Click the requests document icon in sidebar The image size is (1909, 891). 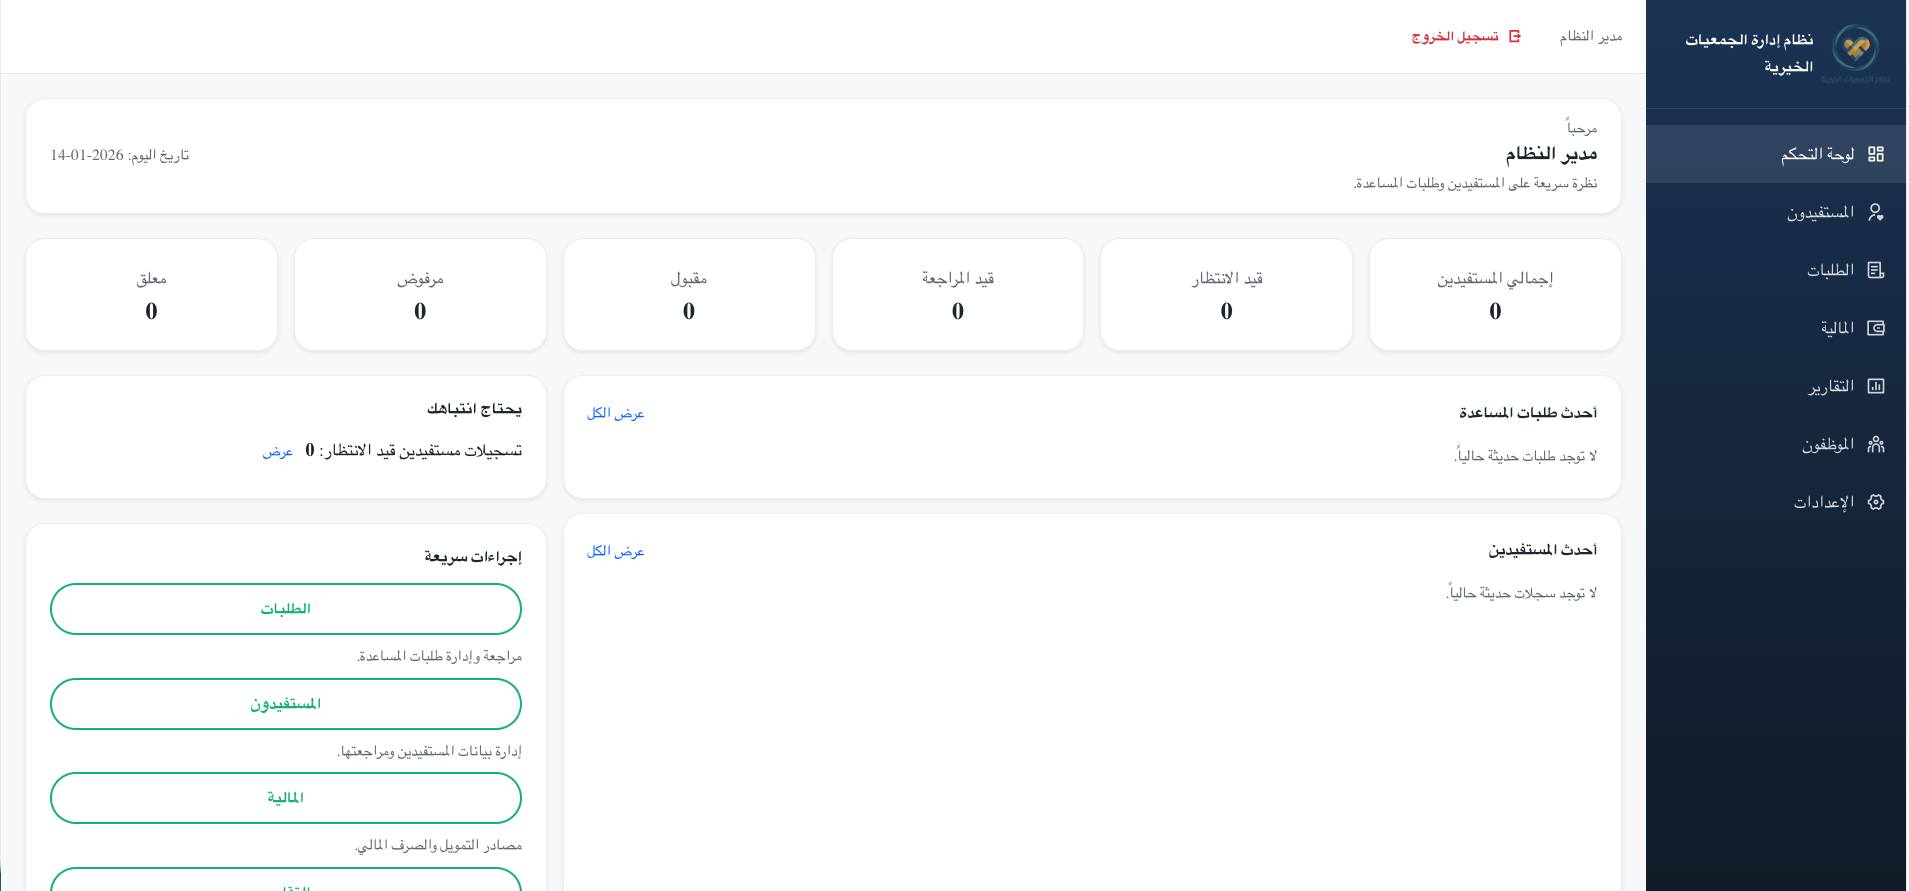[x=1875, y=270]
